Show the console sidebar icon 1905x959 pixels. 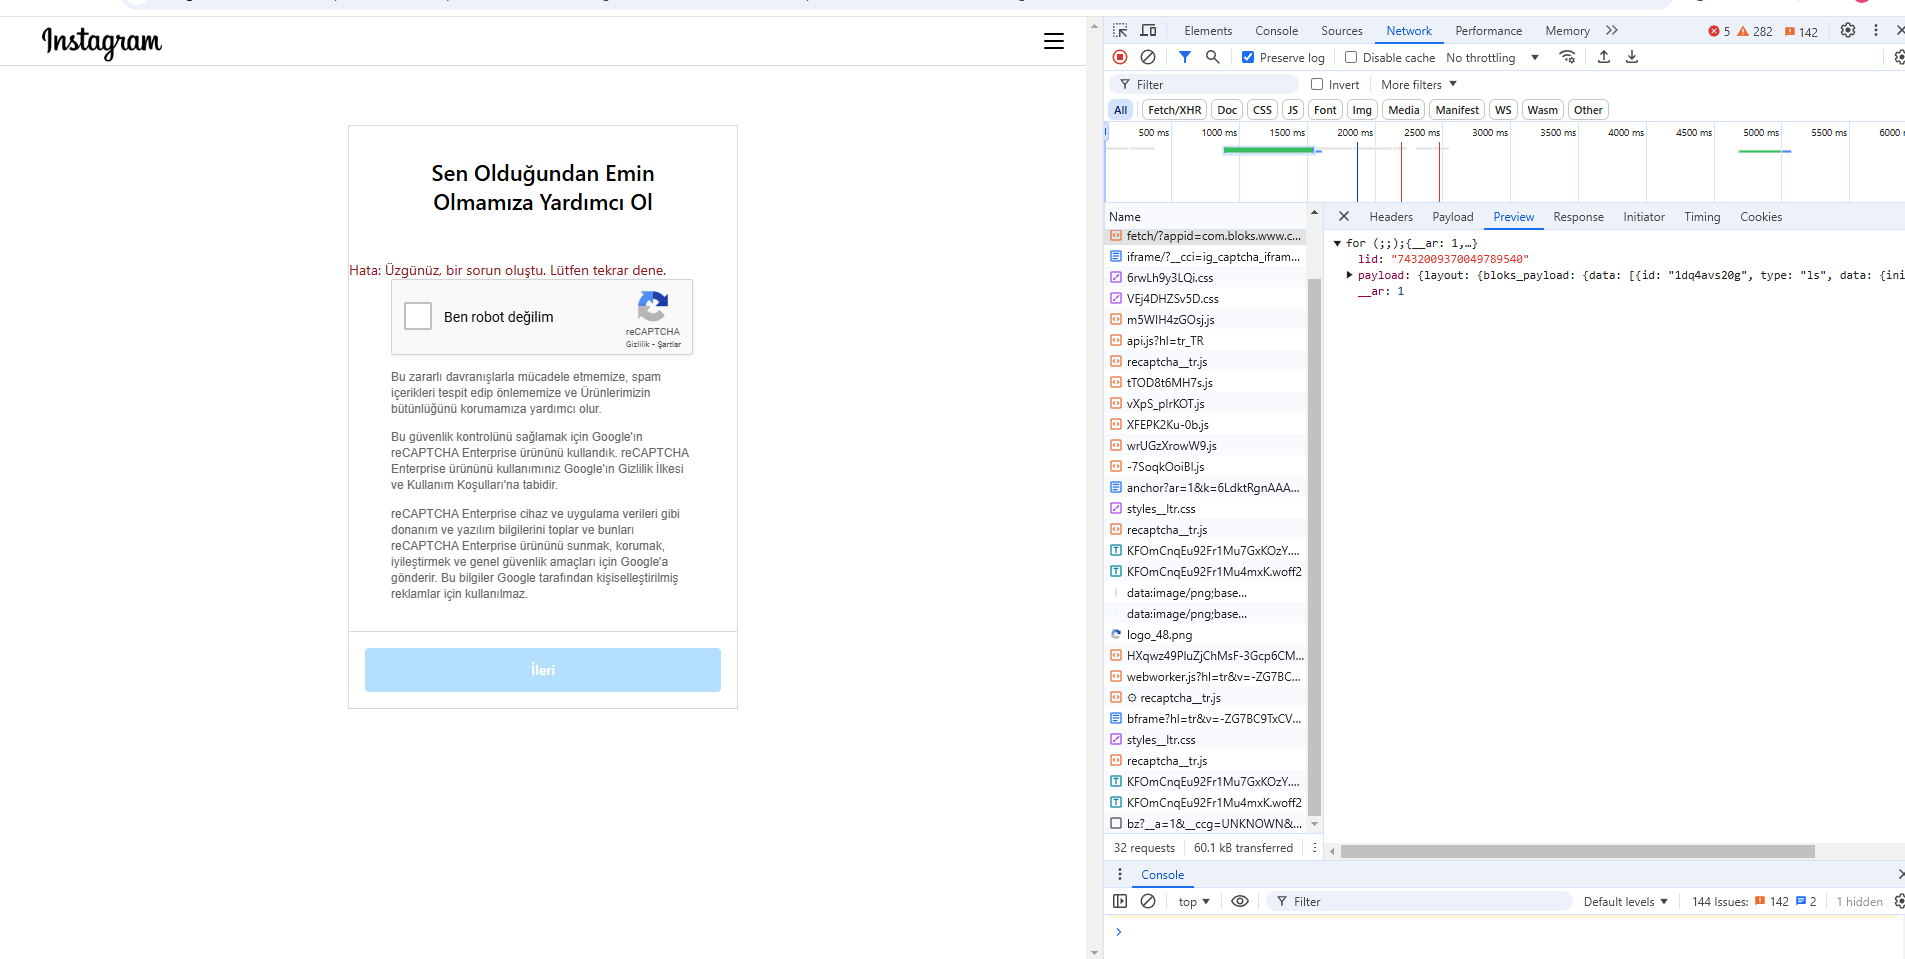pos(1120,901)
